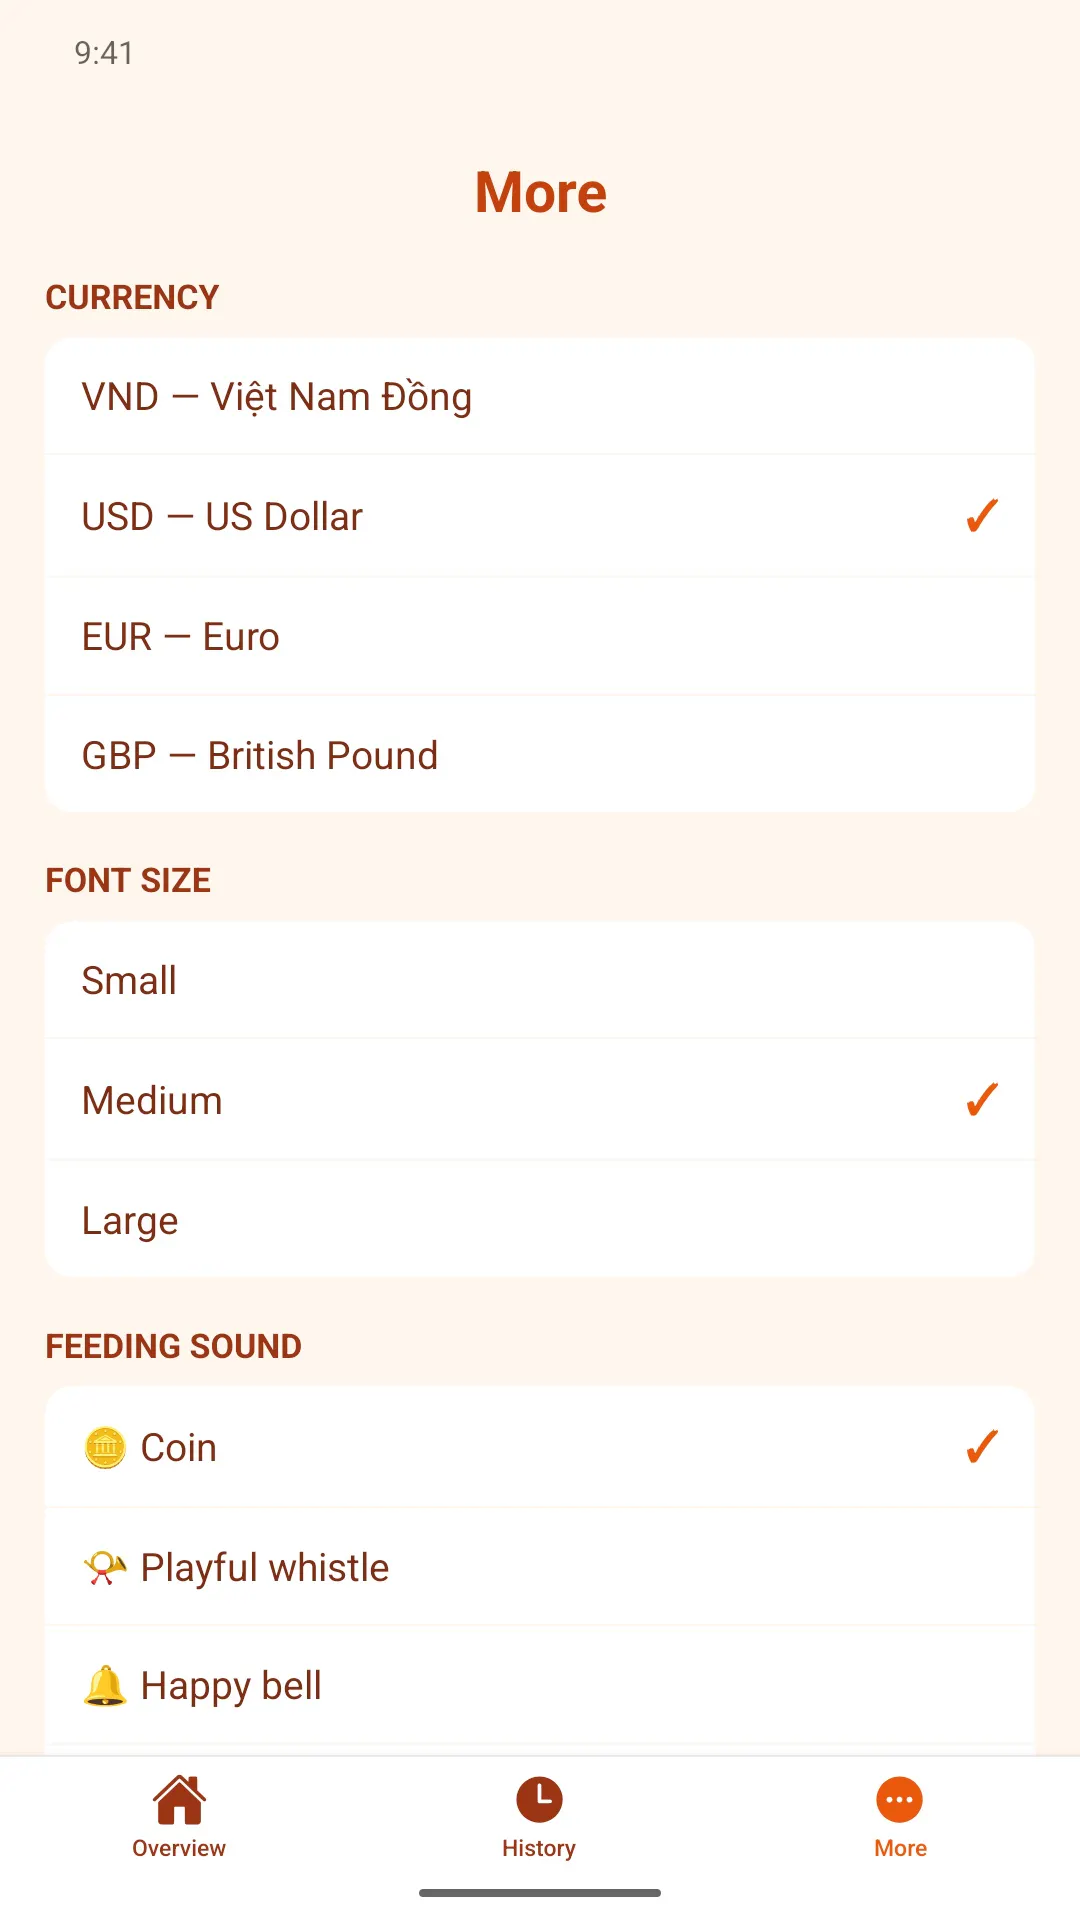Pick the Coin feeding sound row
Image resolution: width=1080 pixels, height=1920 pixels.
[x=540, y=1447]
